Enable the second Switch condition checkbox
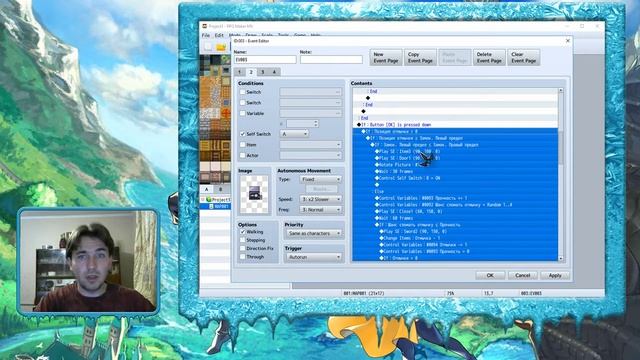The image size is (640, 360). pyautogui.click(x=242, y=103)
